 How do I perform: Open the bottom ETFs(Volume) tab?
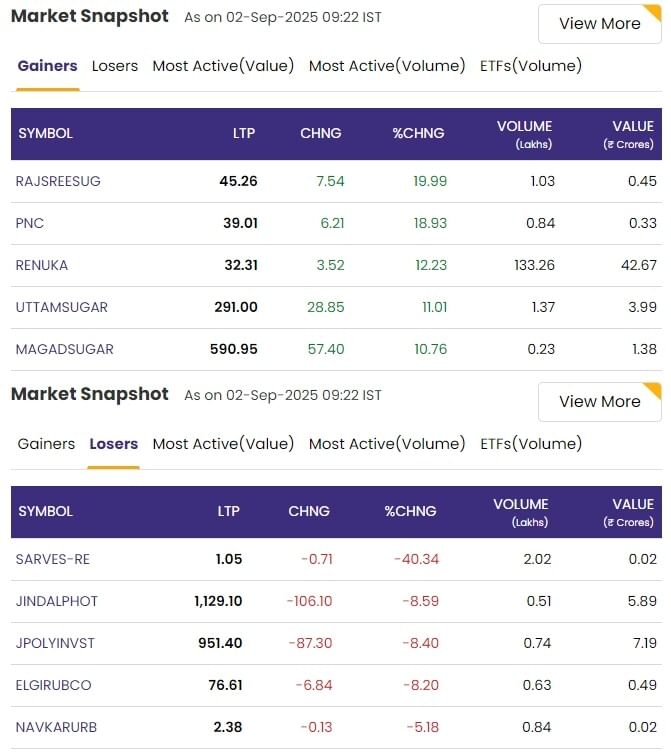[531, 444]
